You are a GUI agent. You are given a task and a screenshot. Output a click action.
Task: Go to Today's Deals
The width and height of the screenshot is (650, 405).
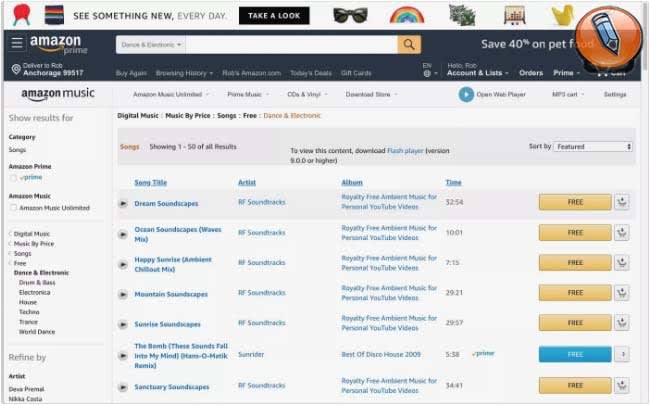point(311,73)
